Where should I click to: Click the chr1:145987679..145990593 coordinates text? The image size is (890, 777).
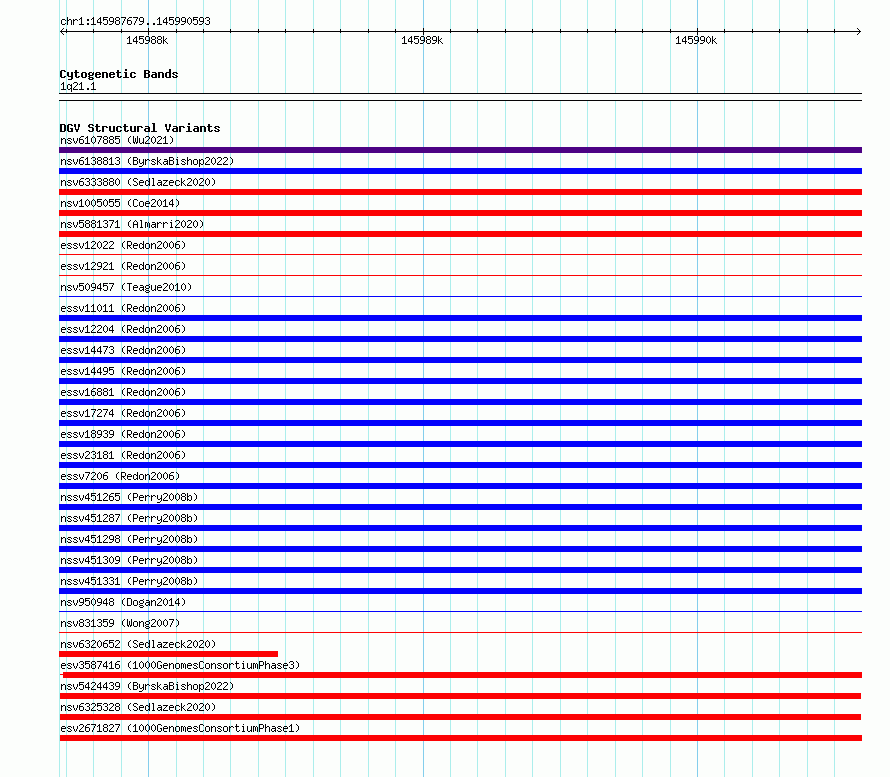tap(135, 21)
